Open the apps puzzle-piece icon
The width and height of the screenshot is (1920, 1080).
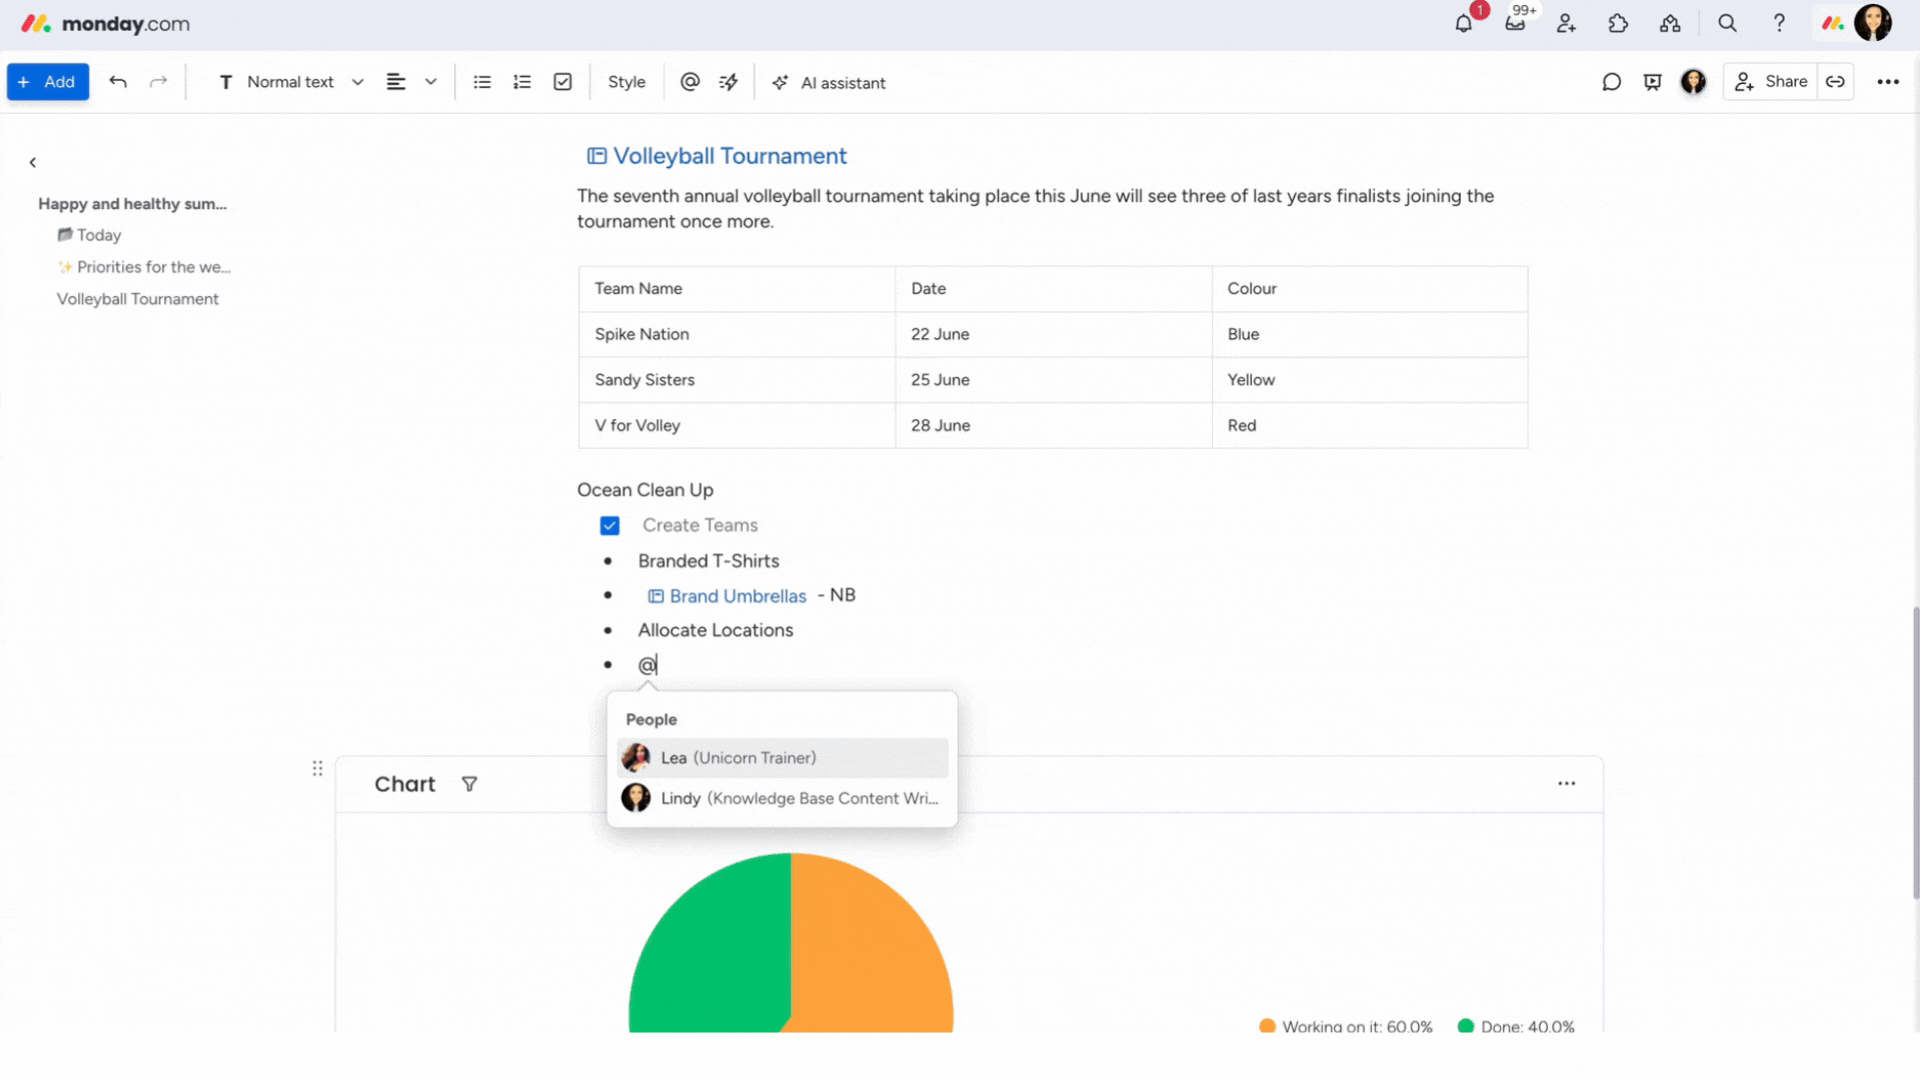point(1618,24)
